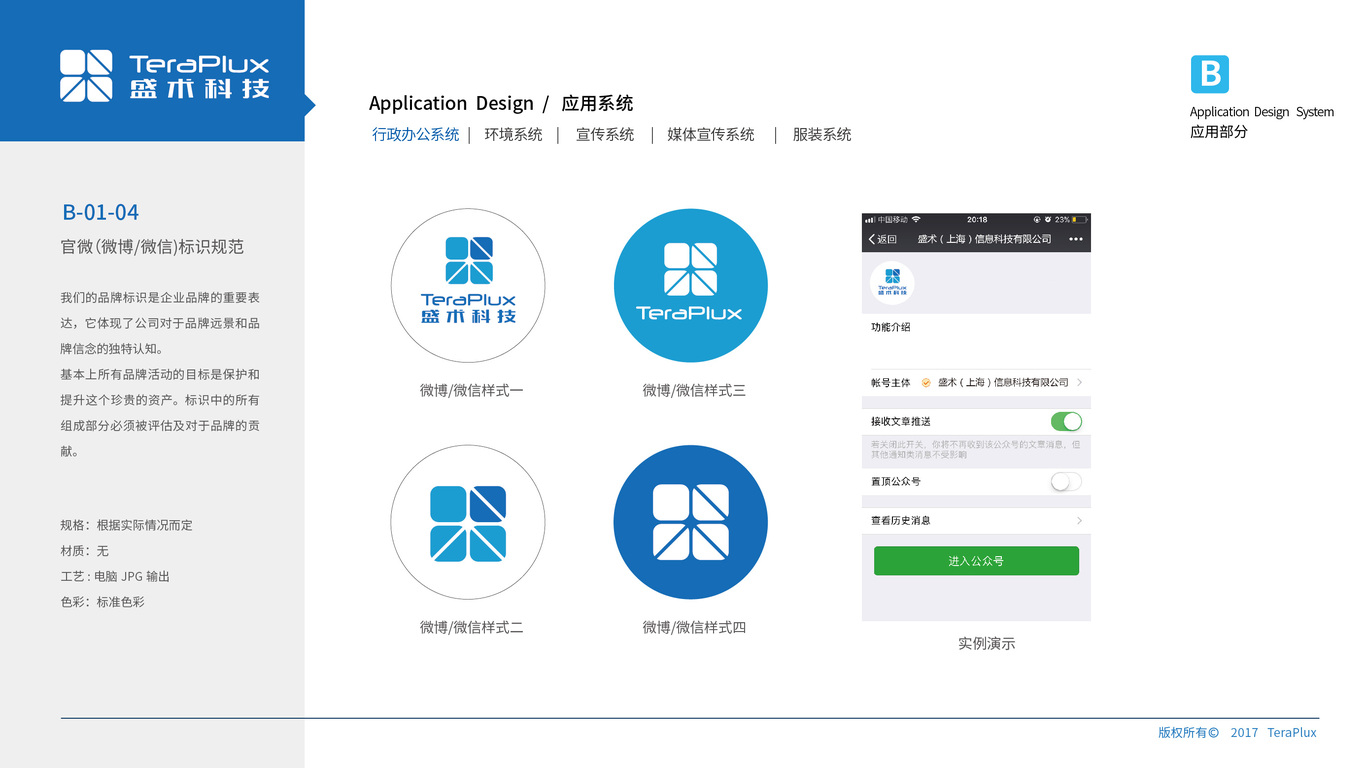Click the 实例演示 caption below the phone

987,644
